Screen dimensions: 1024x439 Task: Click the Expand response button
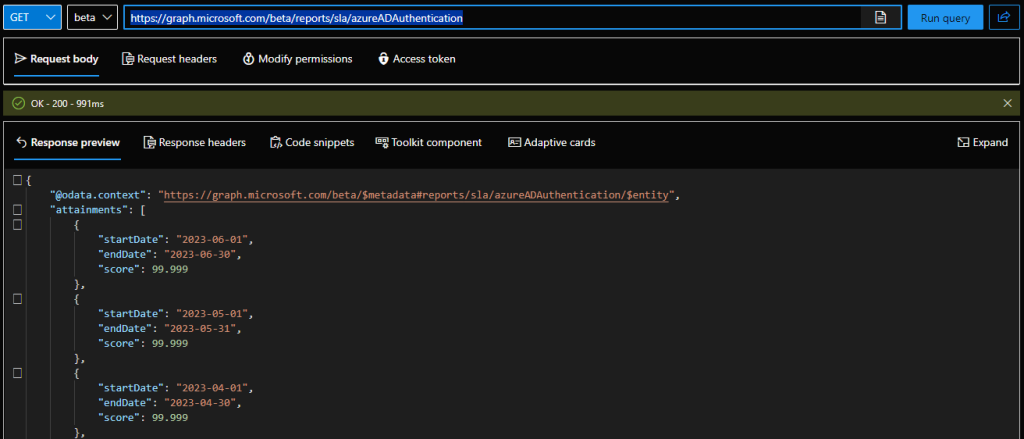pyautogui.click(x=983, y=142)
